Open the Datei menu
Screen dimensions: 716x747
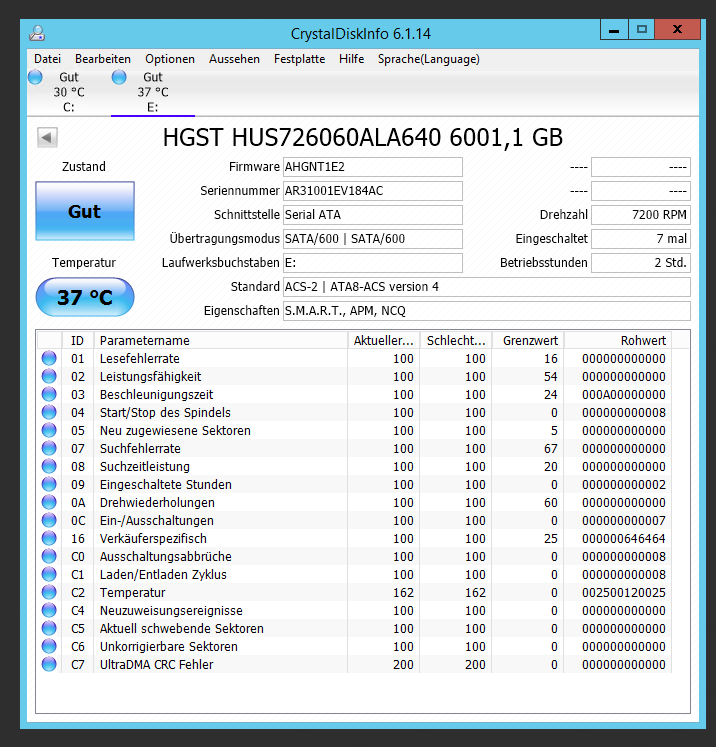pos(48,59)
